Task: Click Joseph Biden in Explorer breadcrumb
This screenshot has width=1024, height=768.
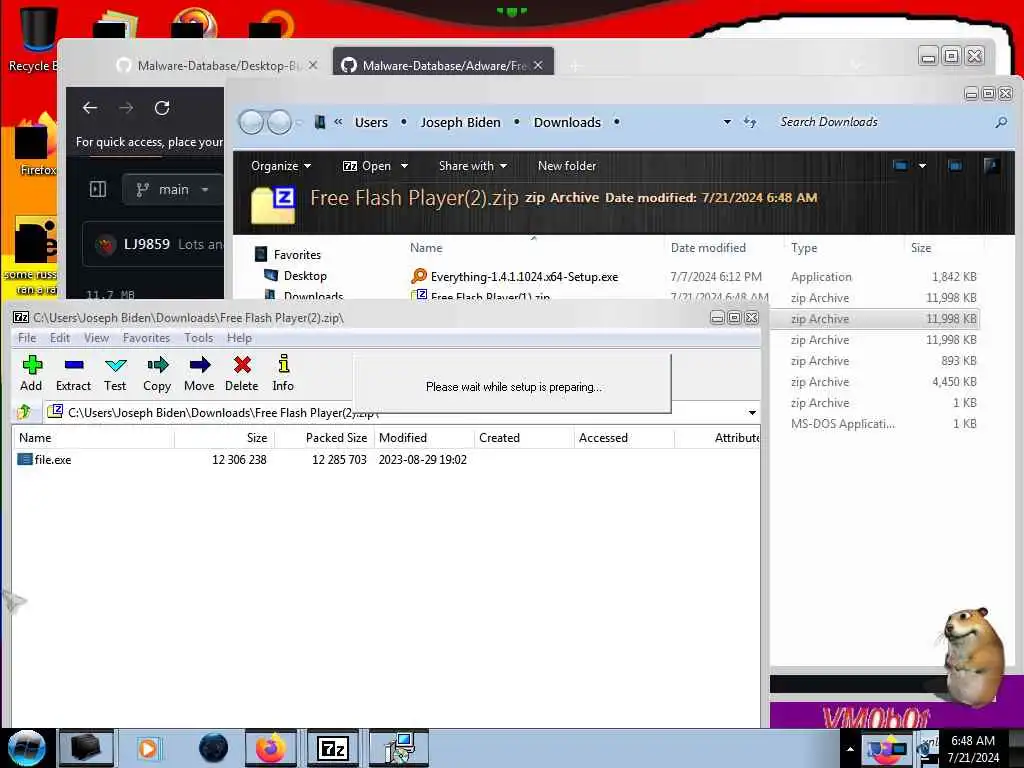Action: 460,122
